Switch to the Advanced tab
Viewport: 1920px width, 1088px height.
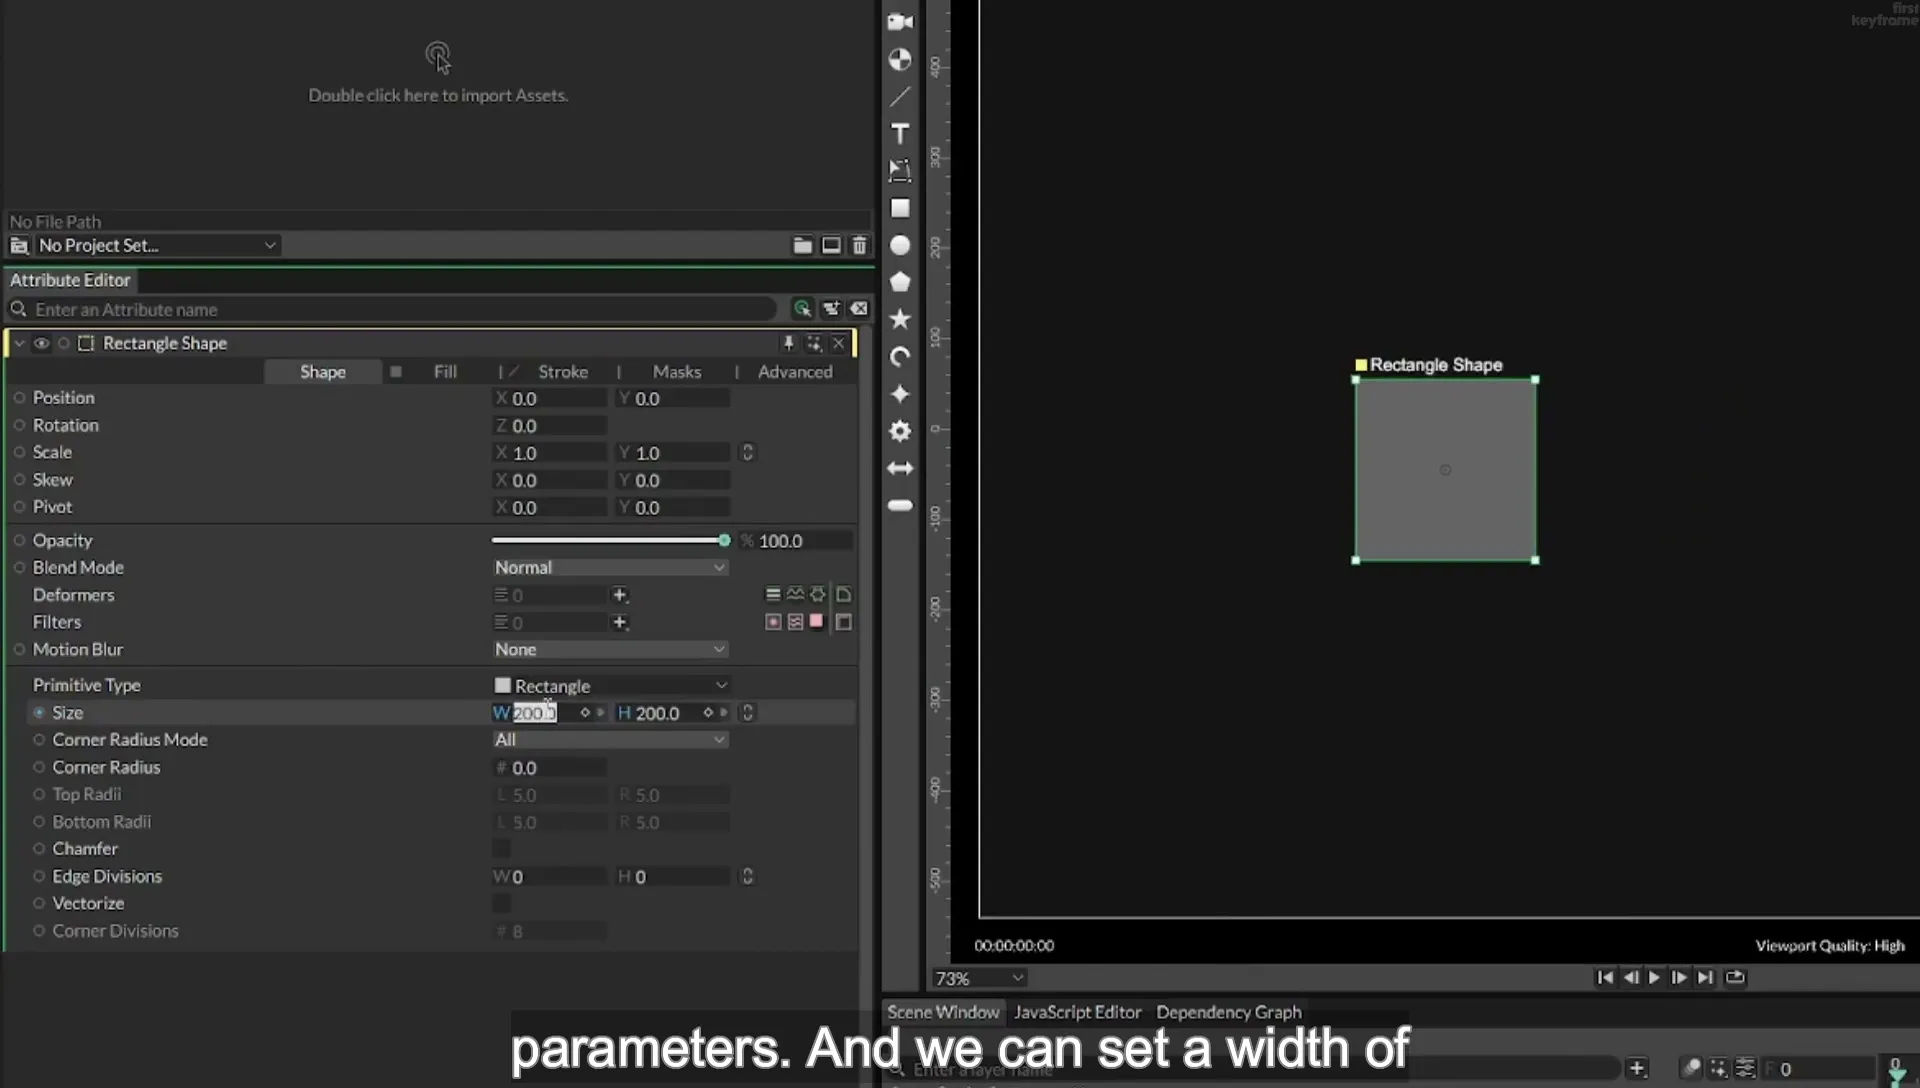click(x=795, y=372)
